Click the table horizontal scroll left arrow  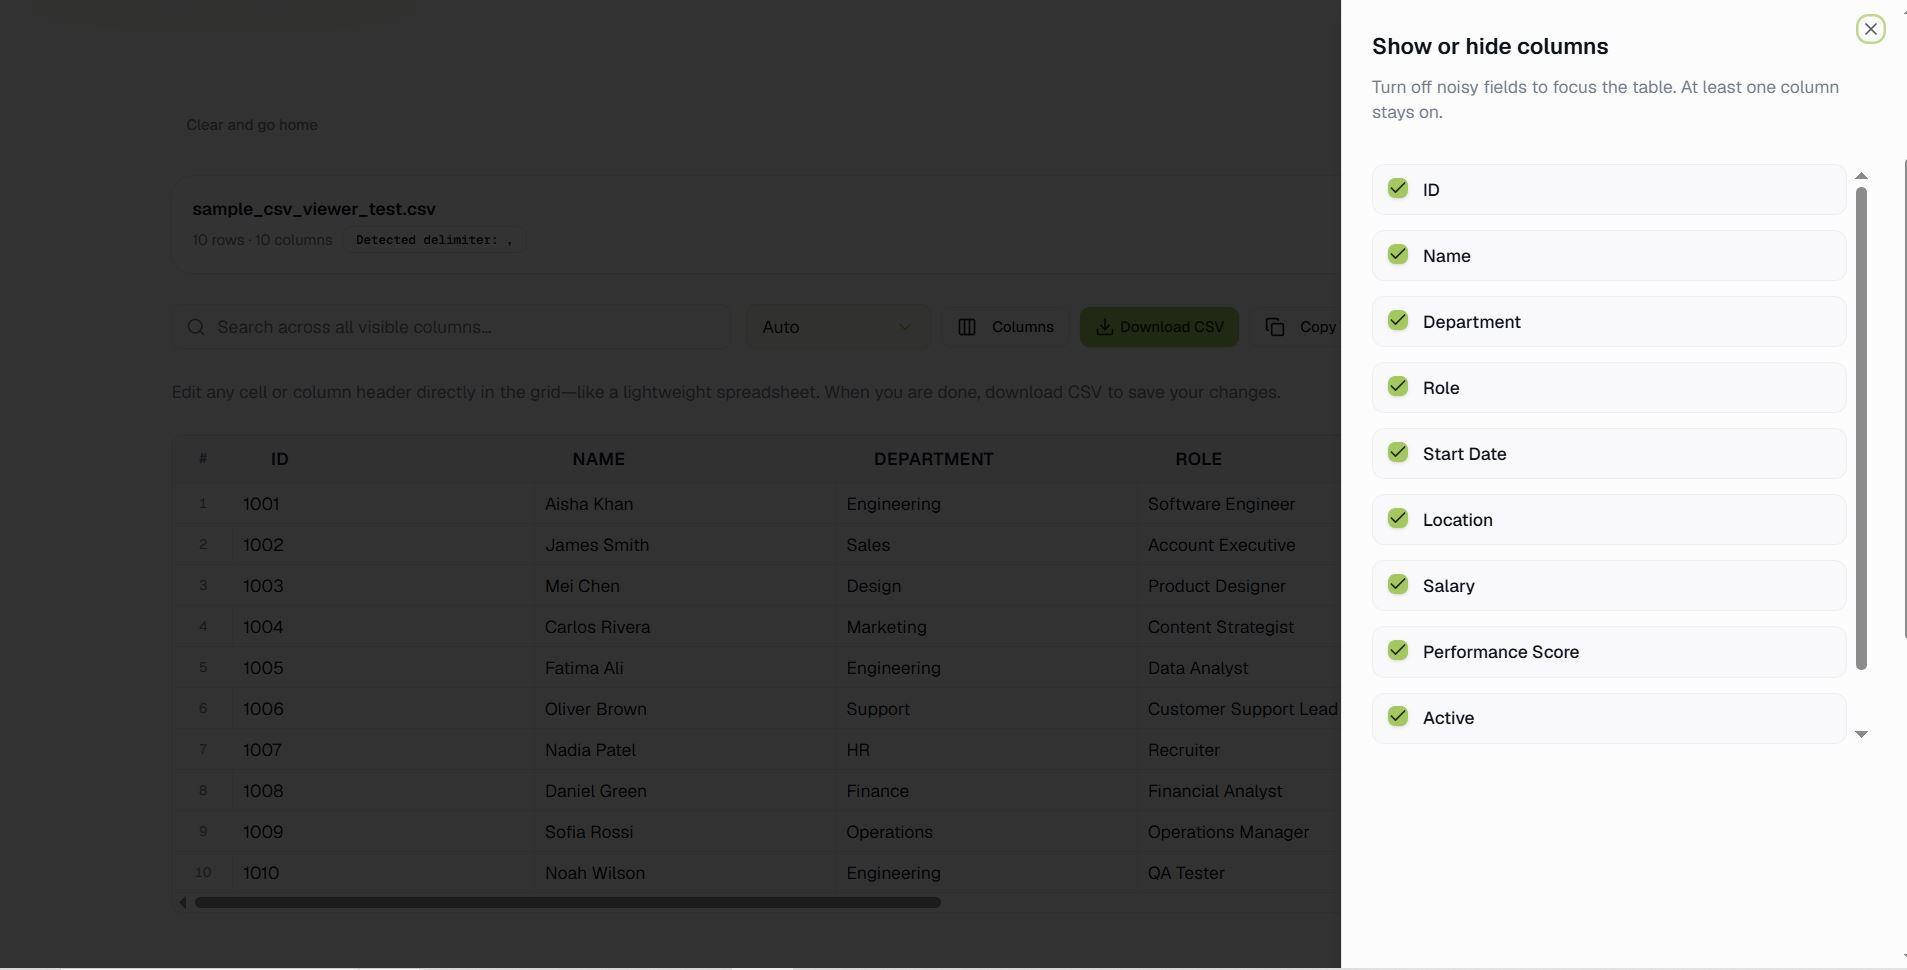coord(183,902)
